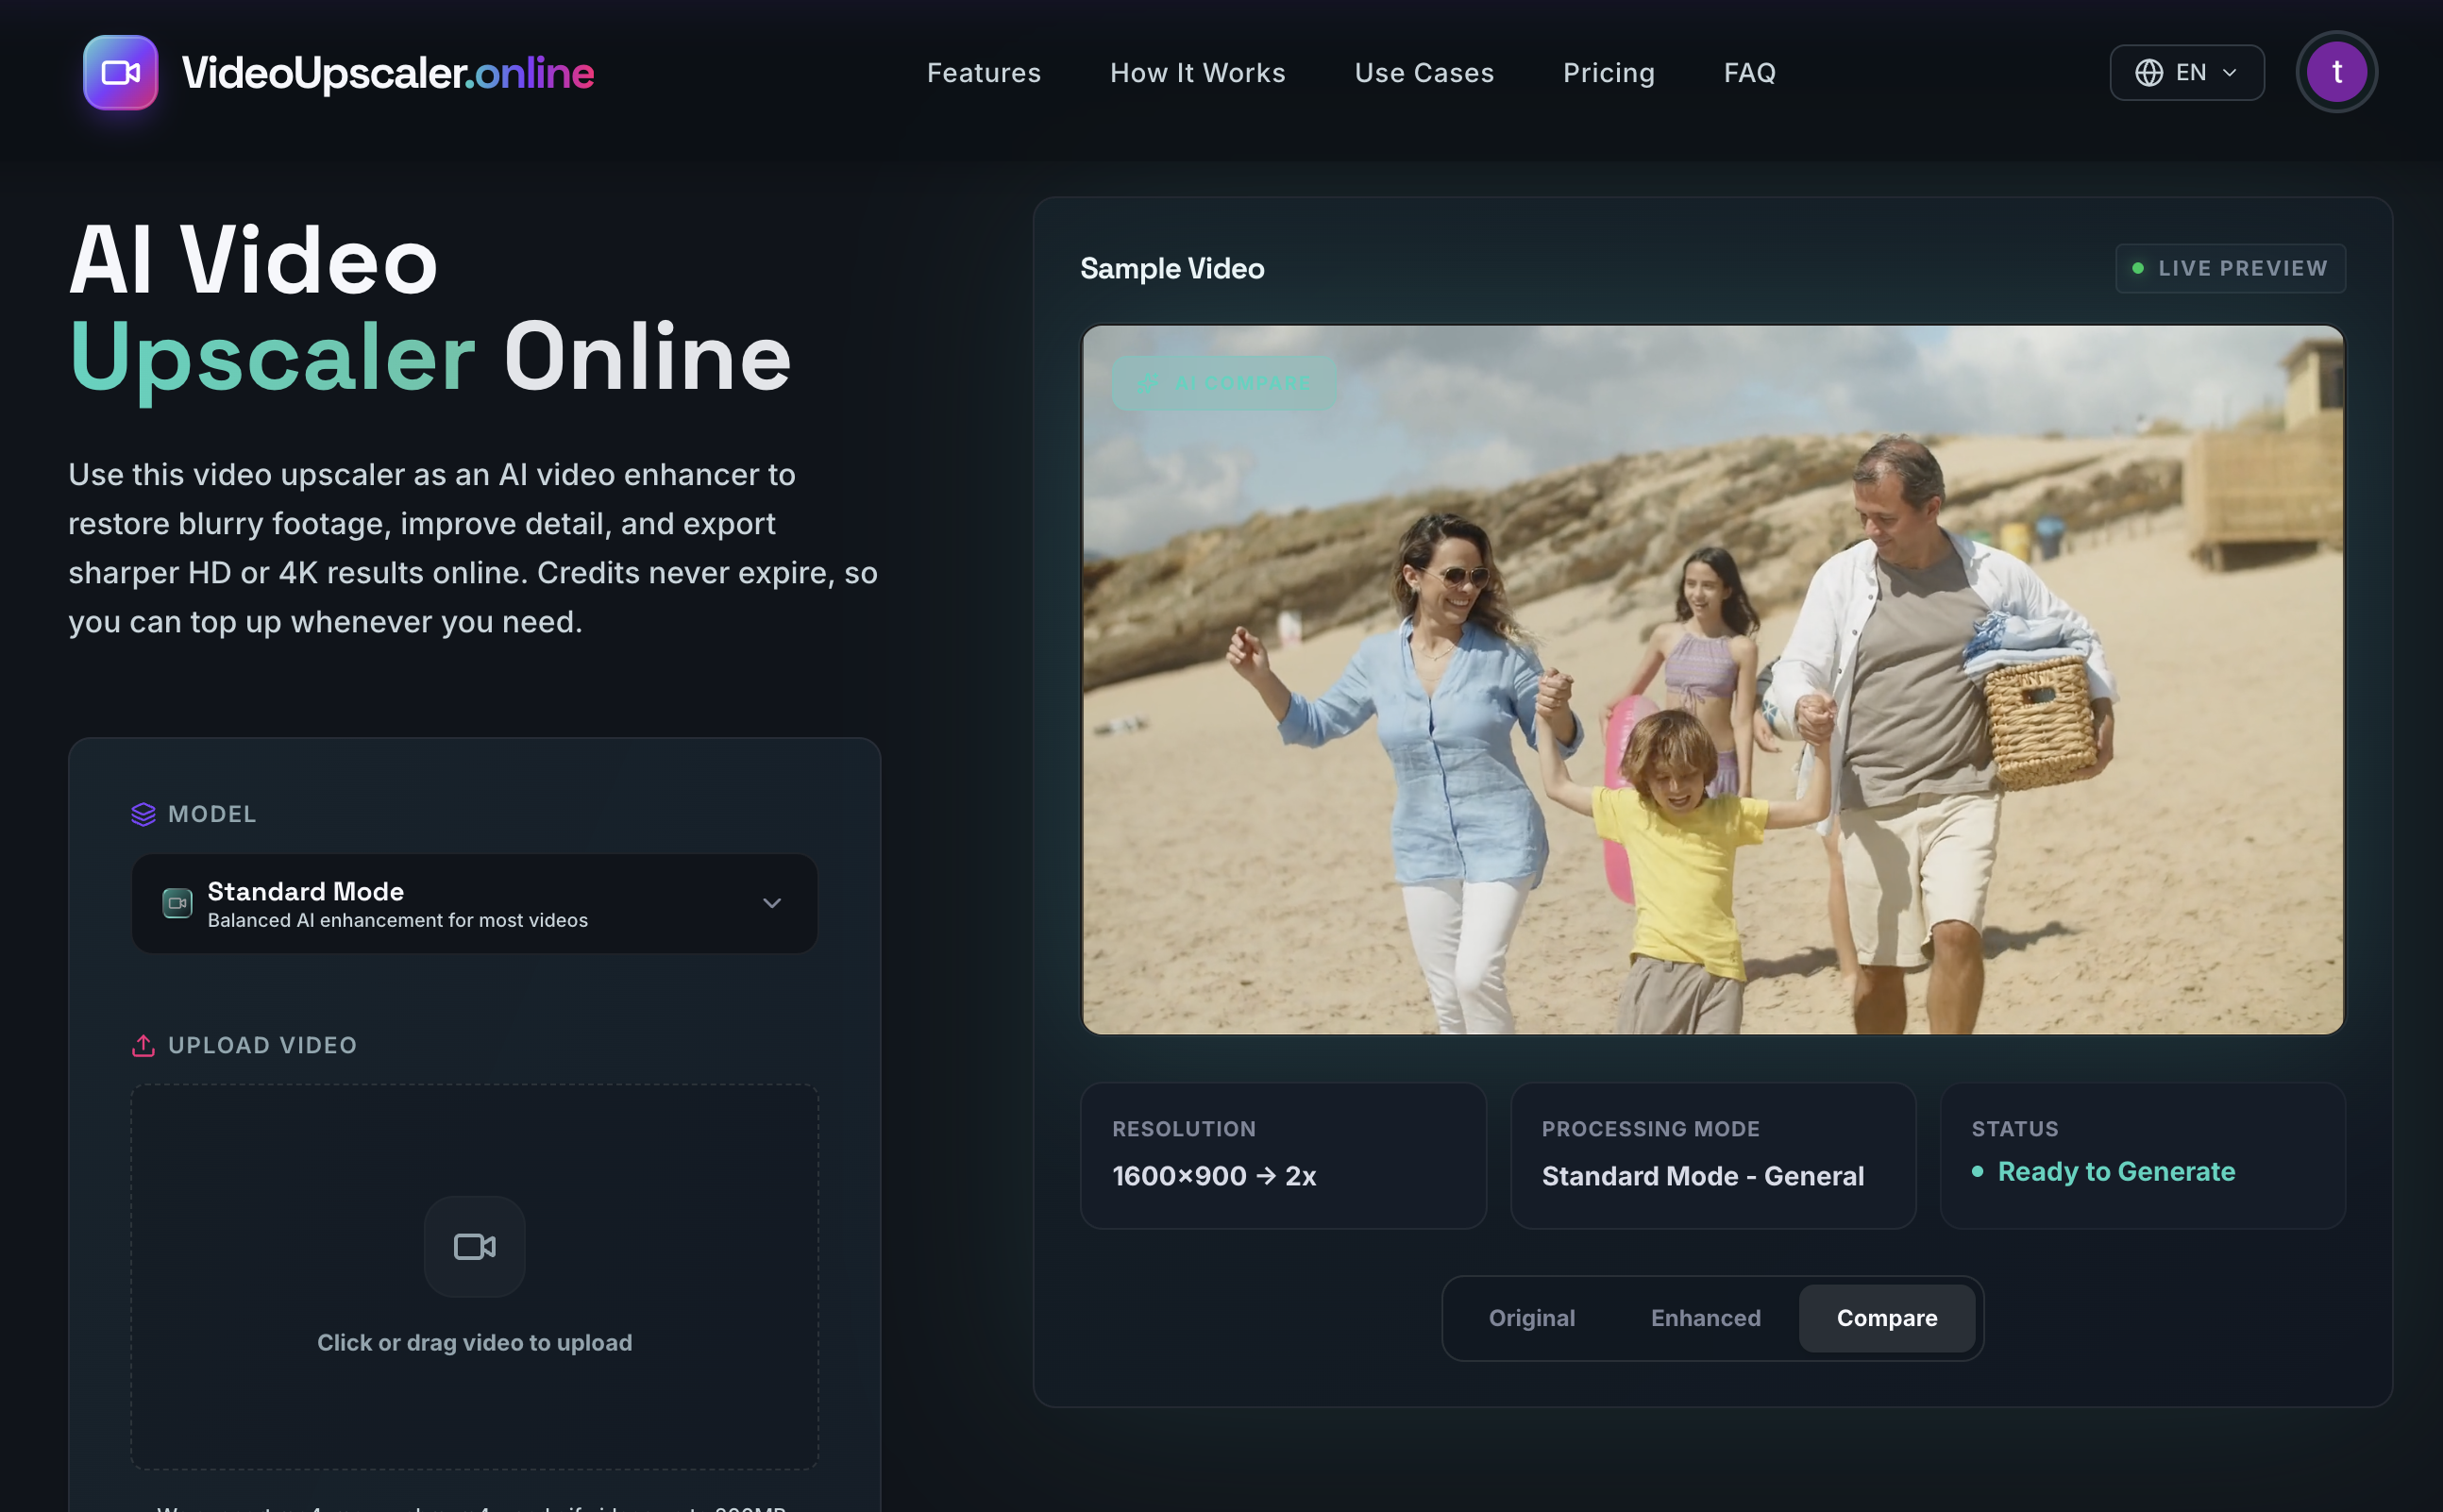Switch preview to Enhanced view
Viewport: 2443px width, 1512px height.
tap(1704, 1318)
